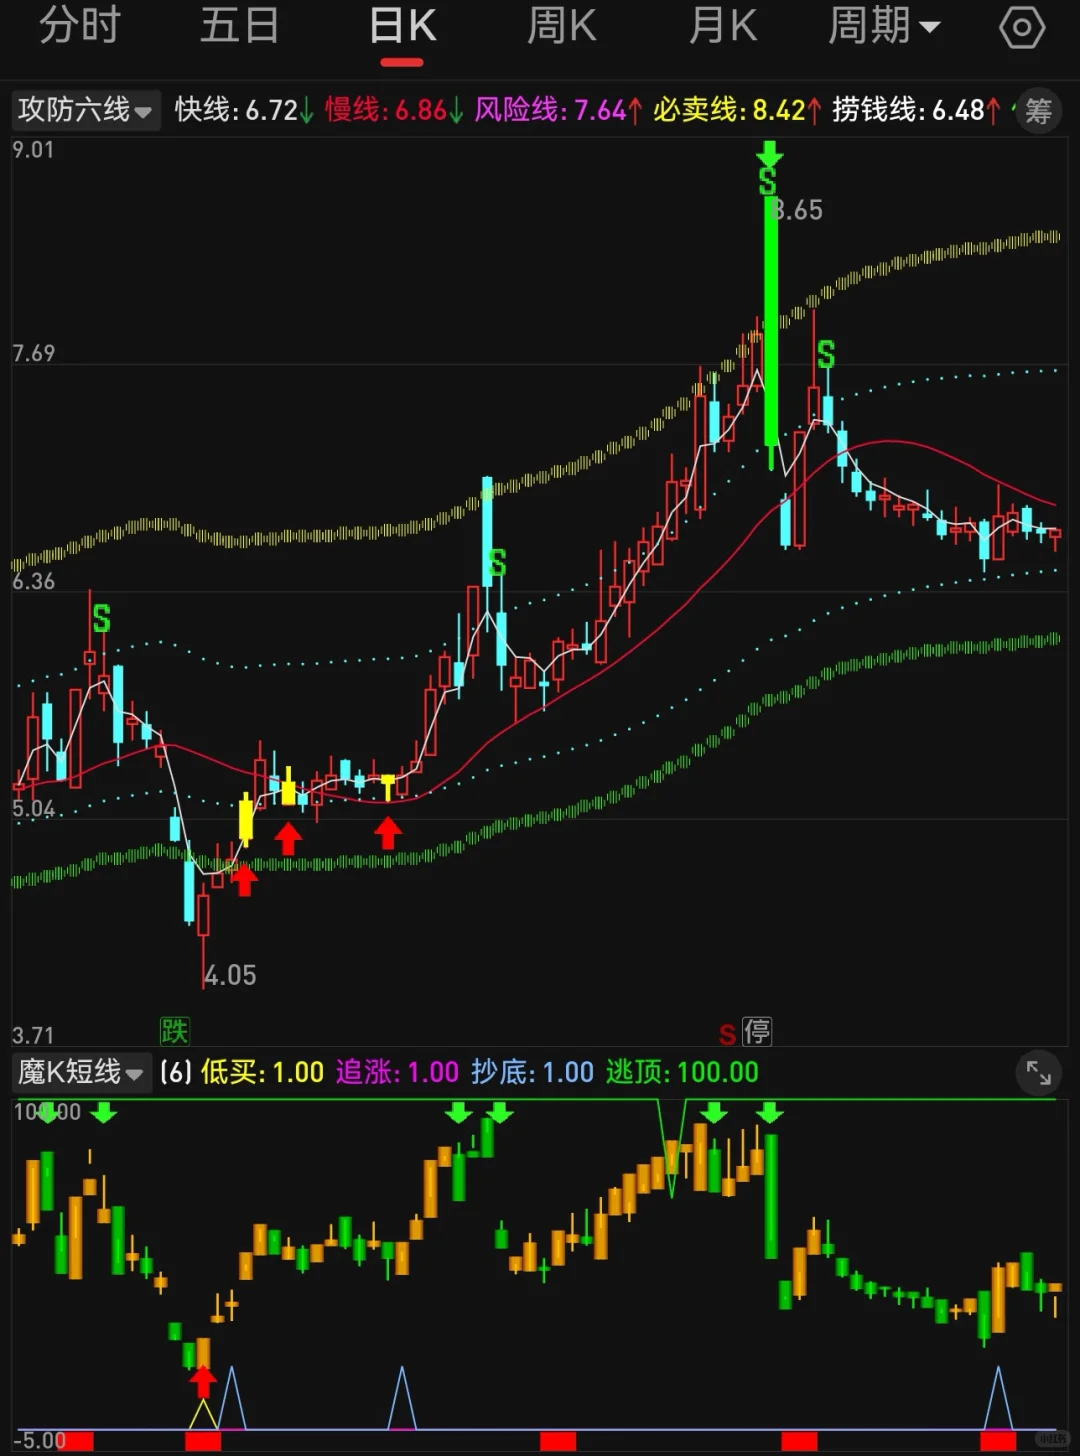1080x1456 pixels.
Task: Tap the 停 marker at chart bottom
Action: tap(757, 1032)
